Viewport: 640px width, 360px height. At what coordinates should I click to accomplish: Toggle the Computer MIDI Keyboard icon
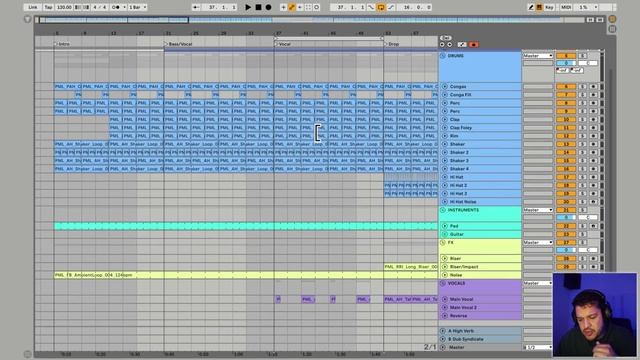pos(539,7)
